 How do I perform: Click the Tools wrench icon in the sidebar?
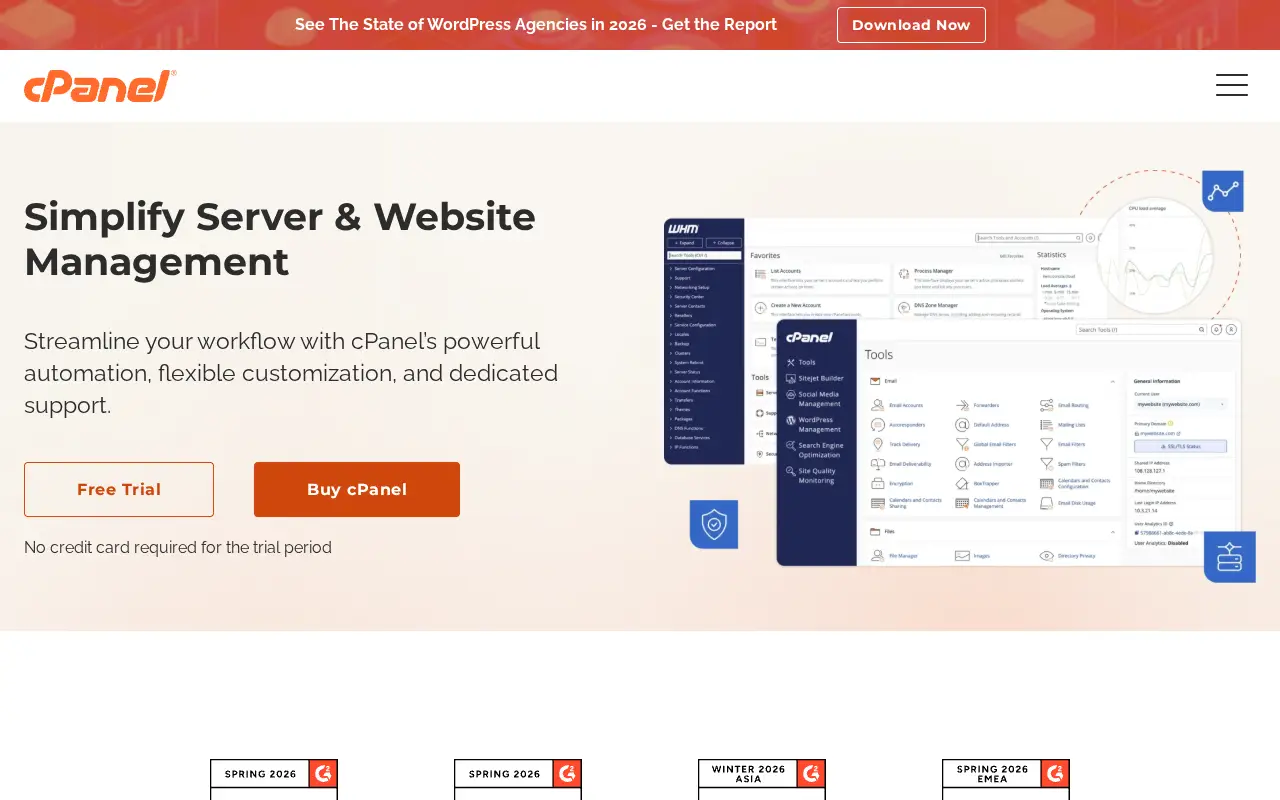pyautogui.click(x=790, y=362)
